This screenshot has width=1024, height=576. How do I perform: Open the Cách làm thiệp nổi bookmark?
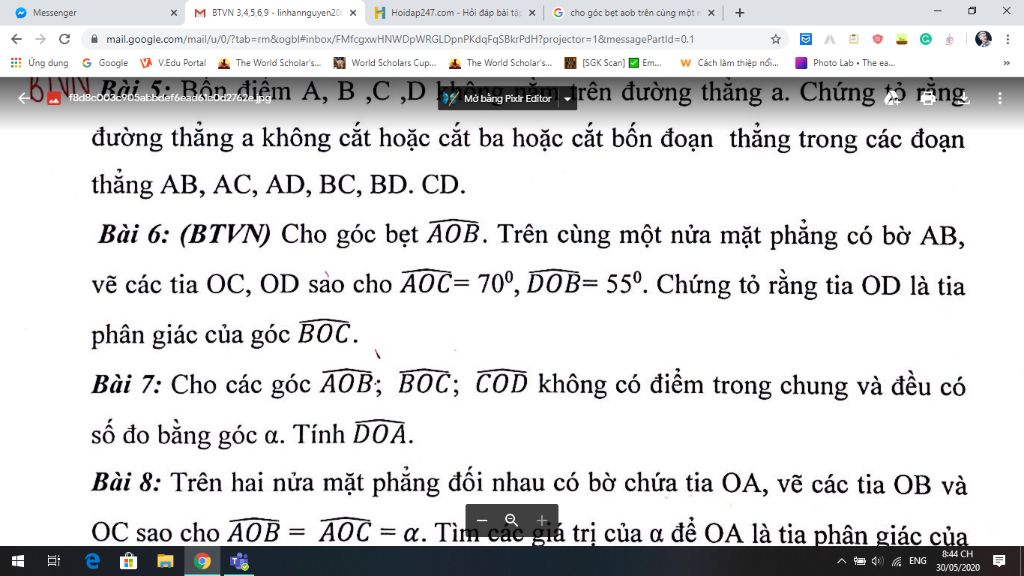729,63
